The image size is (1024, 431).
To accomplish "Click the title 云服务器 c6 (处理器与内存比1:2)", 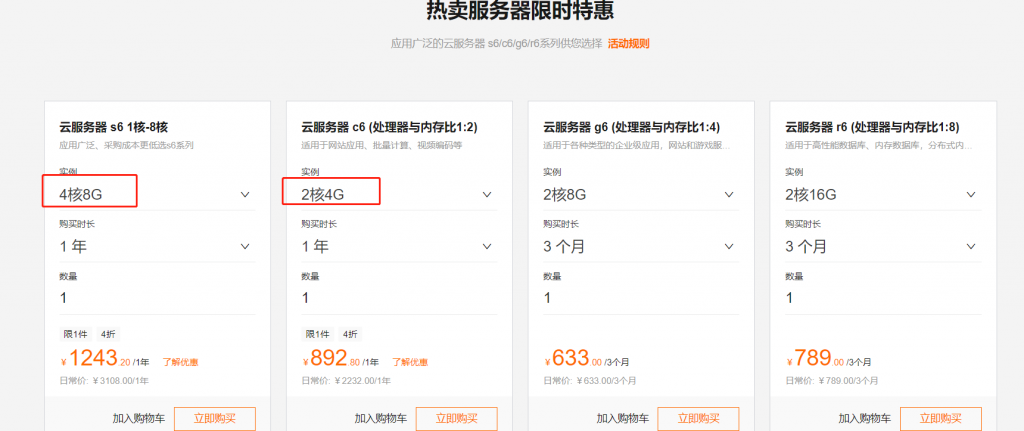I will click(389, 127).
